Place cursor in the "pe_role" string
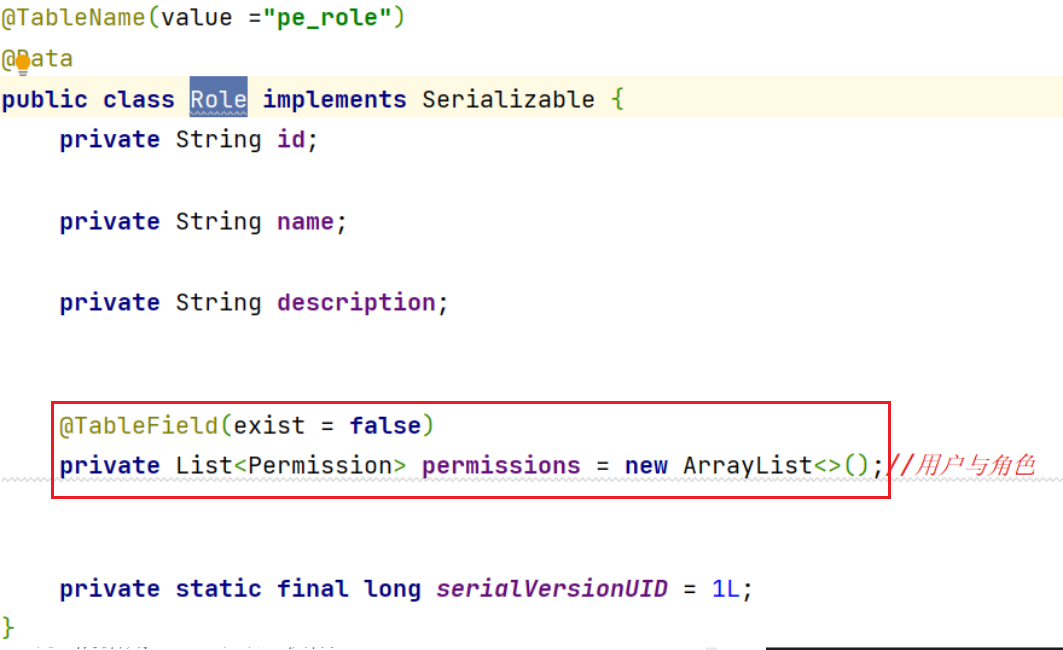Viewport: 1063px width, 650px height. [335, 18]
